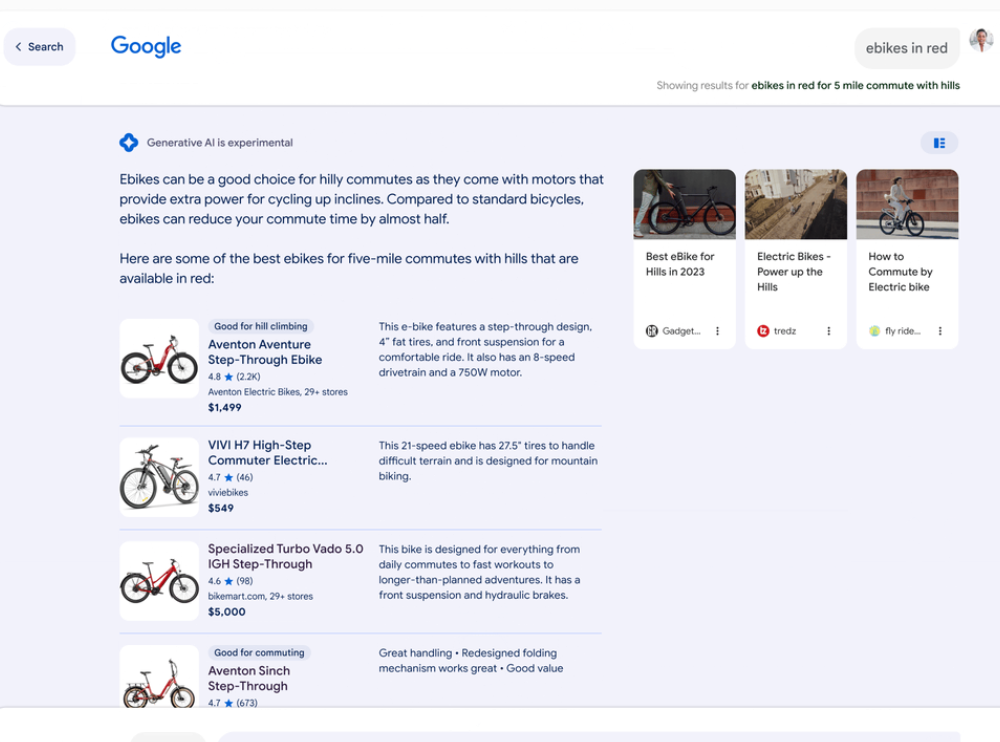Open the Aventon Sinch Step-Through listing
Screen dimensions: 1000x742
click(x=249, y=678)
